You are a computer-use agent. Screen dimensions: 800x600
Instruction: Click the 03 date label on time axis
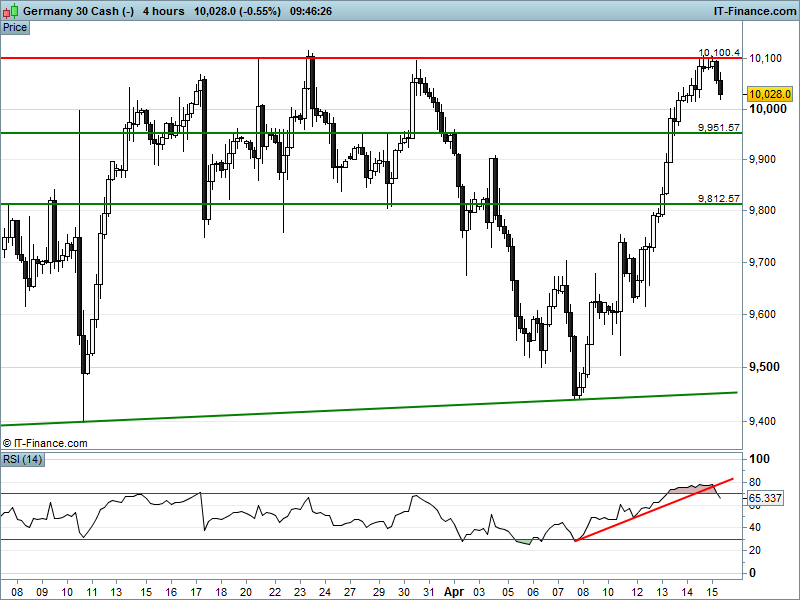(x=479, y=592)
